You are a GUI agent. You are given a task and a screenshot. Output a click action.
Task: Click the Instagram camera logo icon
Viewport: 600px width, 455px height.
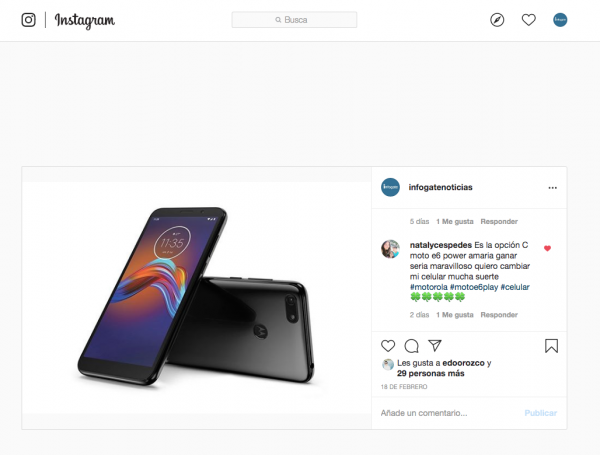28,20
